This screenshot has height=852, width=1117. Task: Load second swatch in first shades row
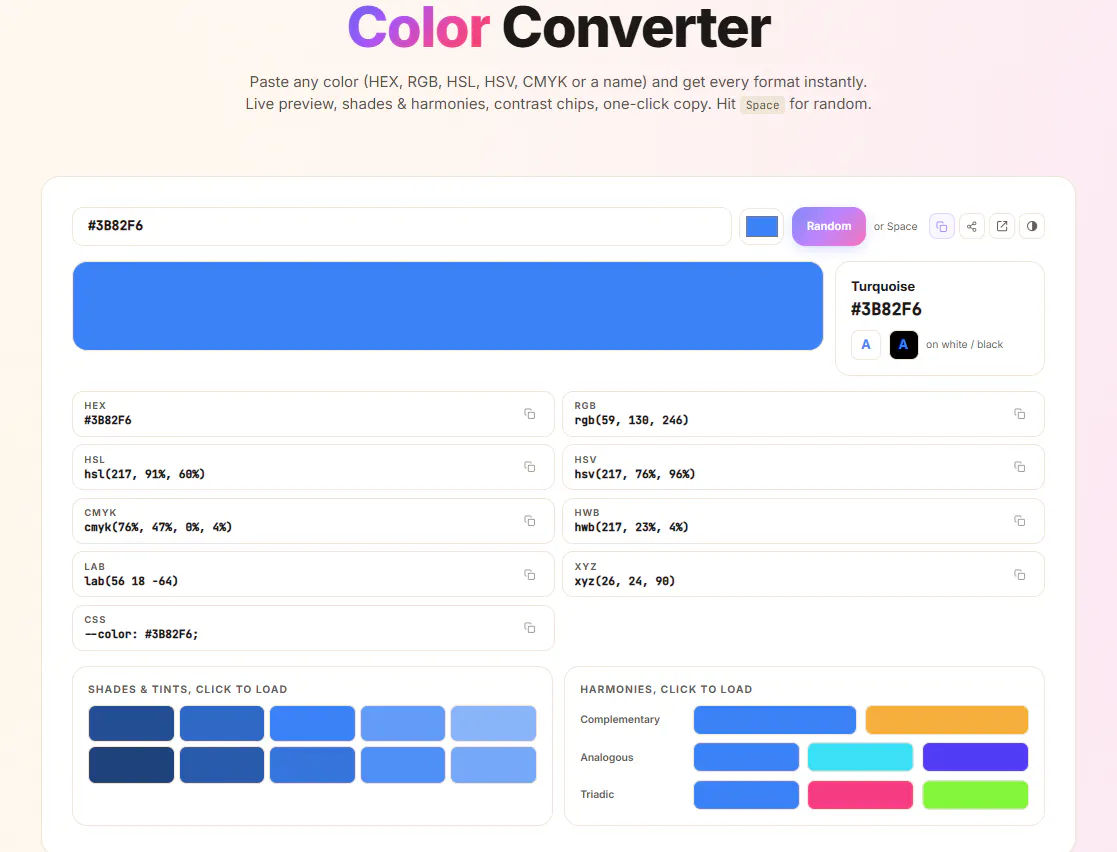[x=222, y=724]
